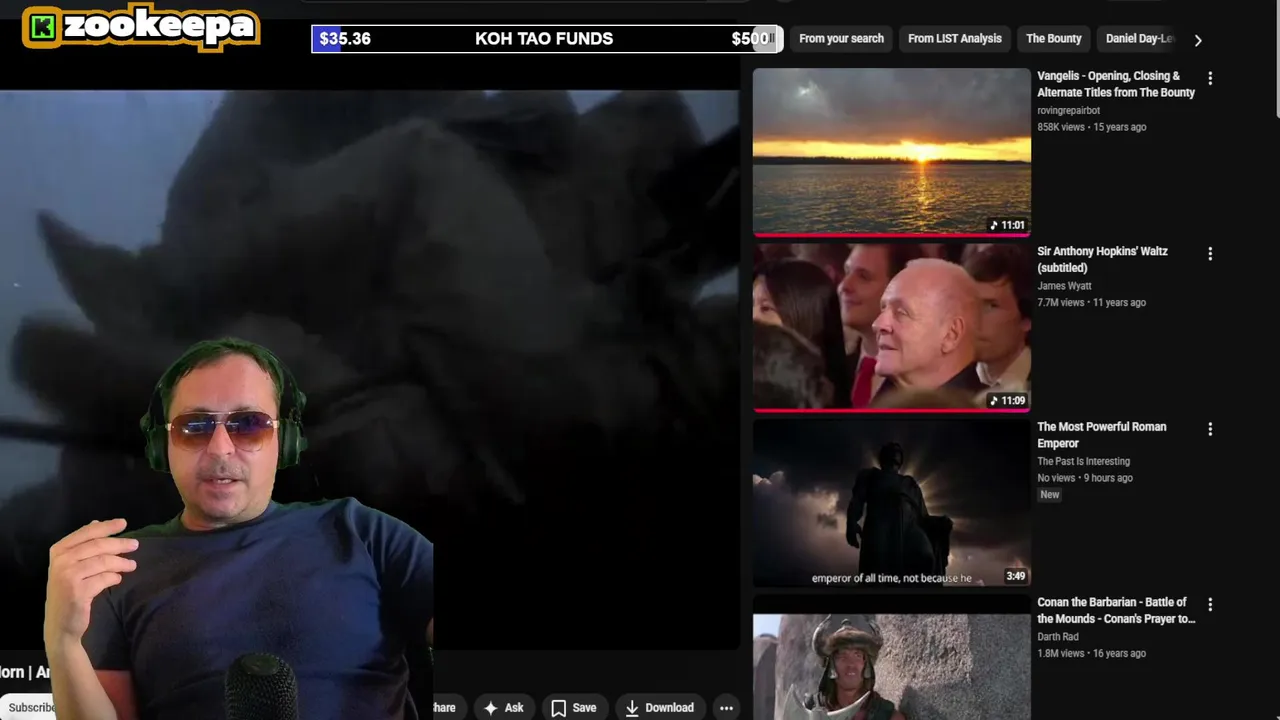Click the KOH TAO FUNDS progress bar
1280x720 pixels.
[546, 39]
